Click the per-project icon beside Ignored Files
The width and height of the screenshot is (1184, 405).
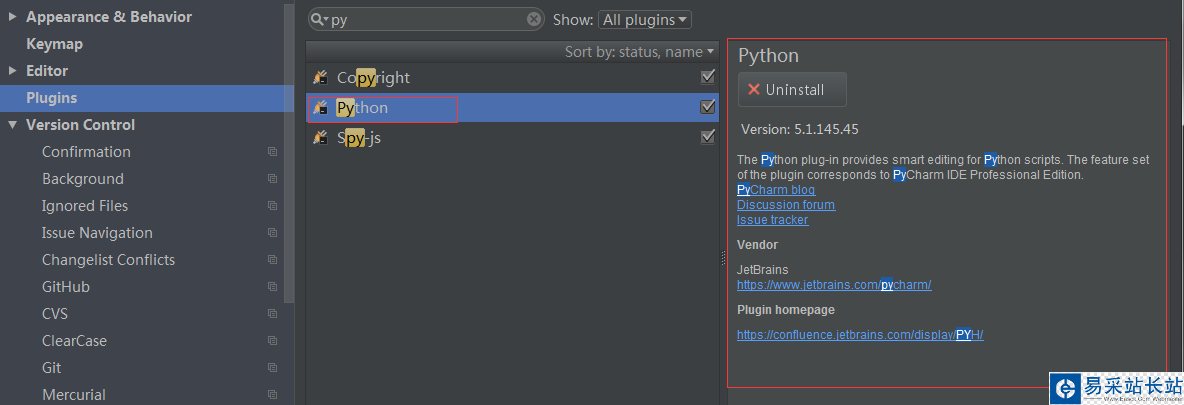click(x=272, y=206)
